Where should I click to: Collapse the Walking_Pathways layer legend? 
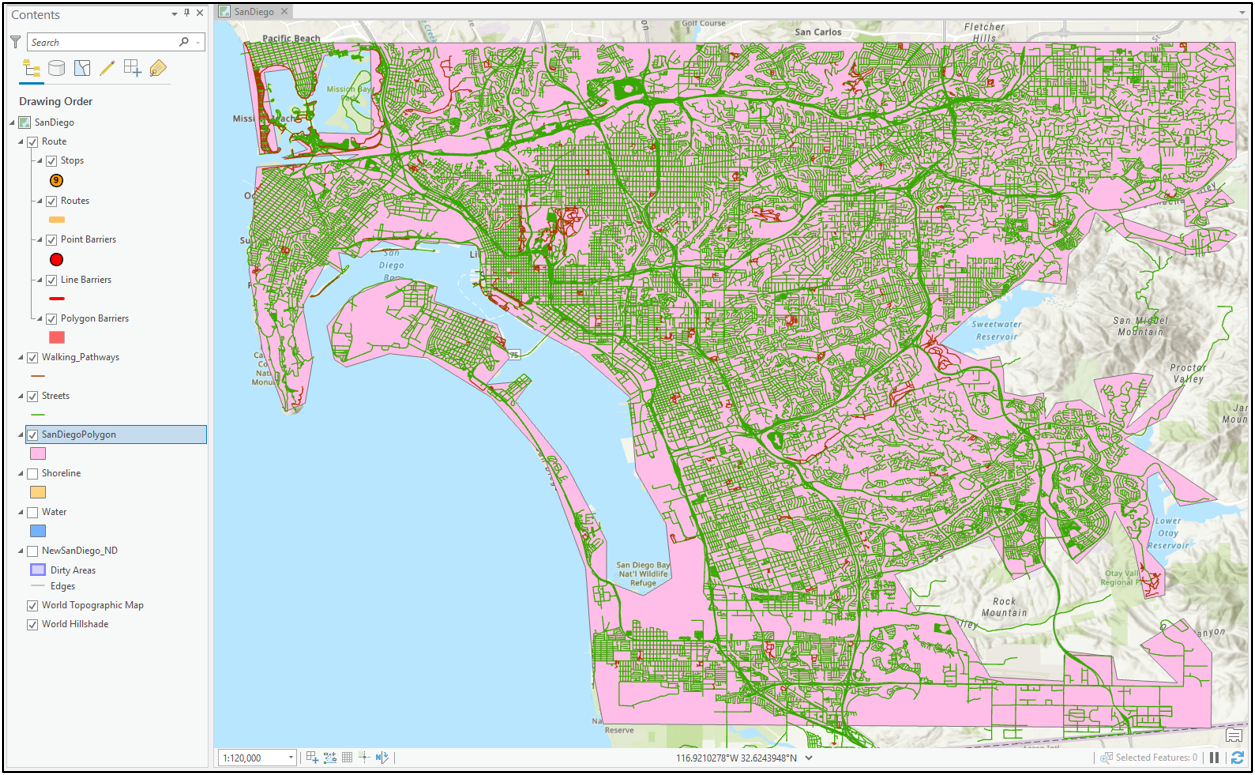tap(21, 357)
